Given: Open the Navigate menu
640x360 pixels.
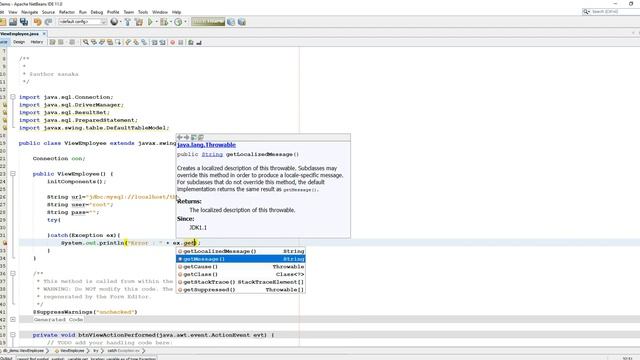Looking at the screenshot, I should point(29,12).
